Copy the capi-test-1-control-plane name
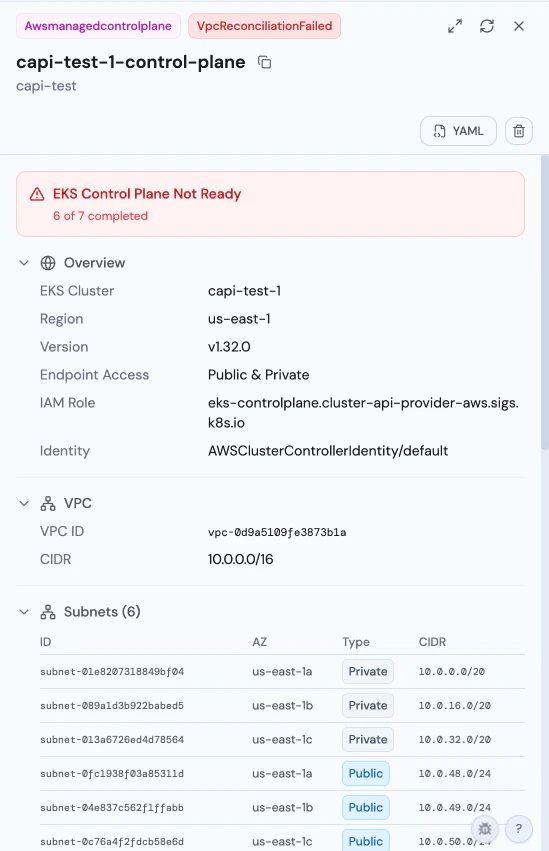The image size is (549, 851). tap(264, 62)
